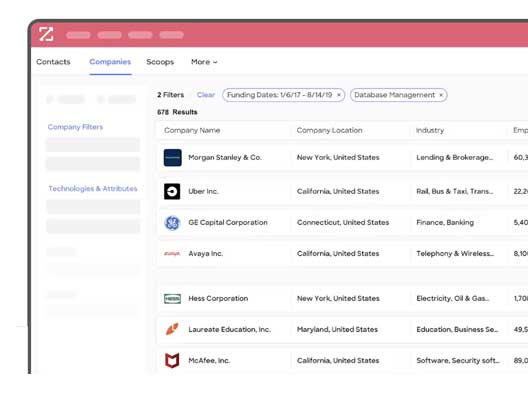The height and width of the screenshot is (395, 528).
Task: Click Software, Security soft... industry cell
Action: click(458, 360)
